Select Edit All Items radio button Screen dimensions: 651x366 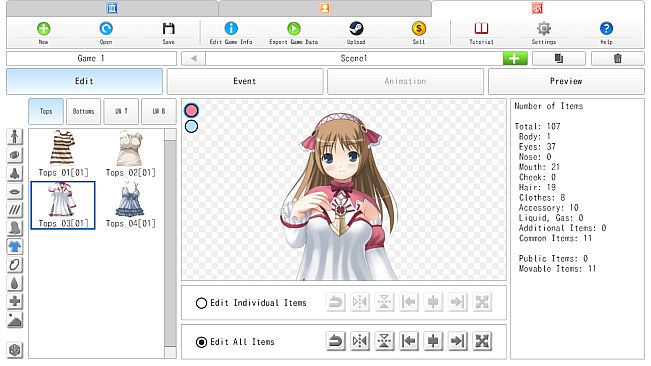(x=201, y=342)
